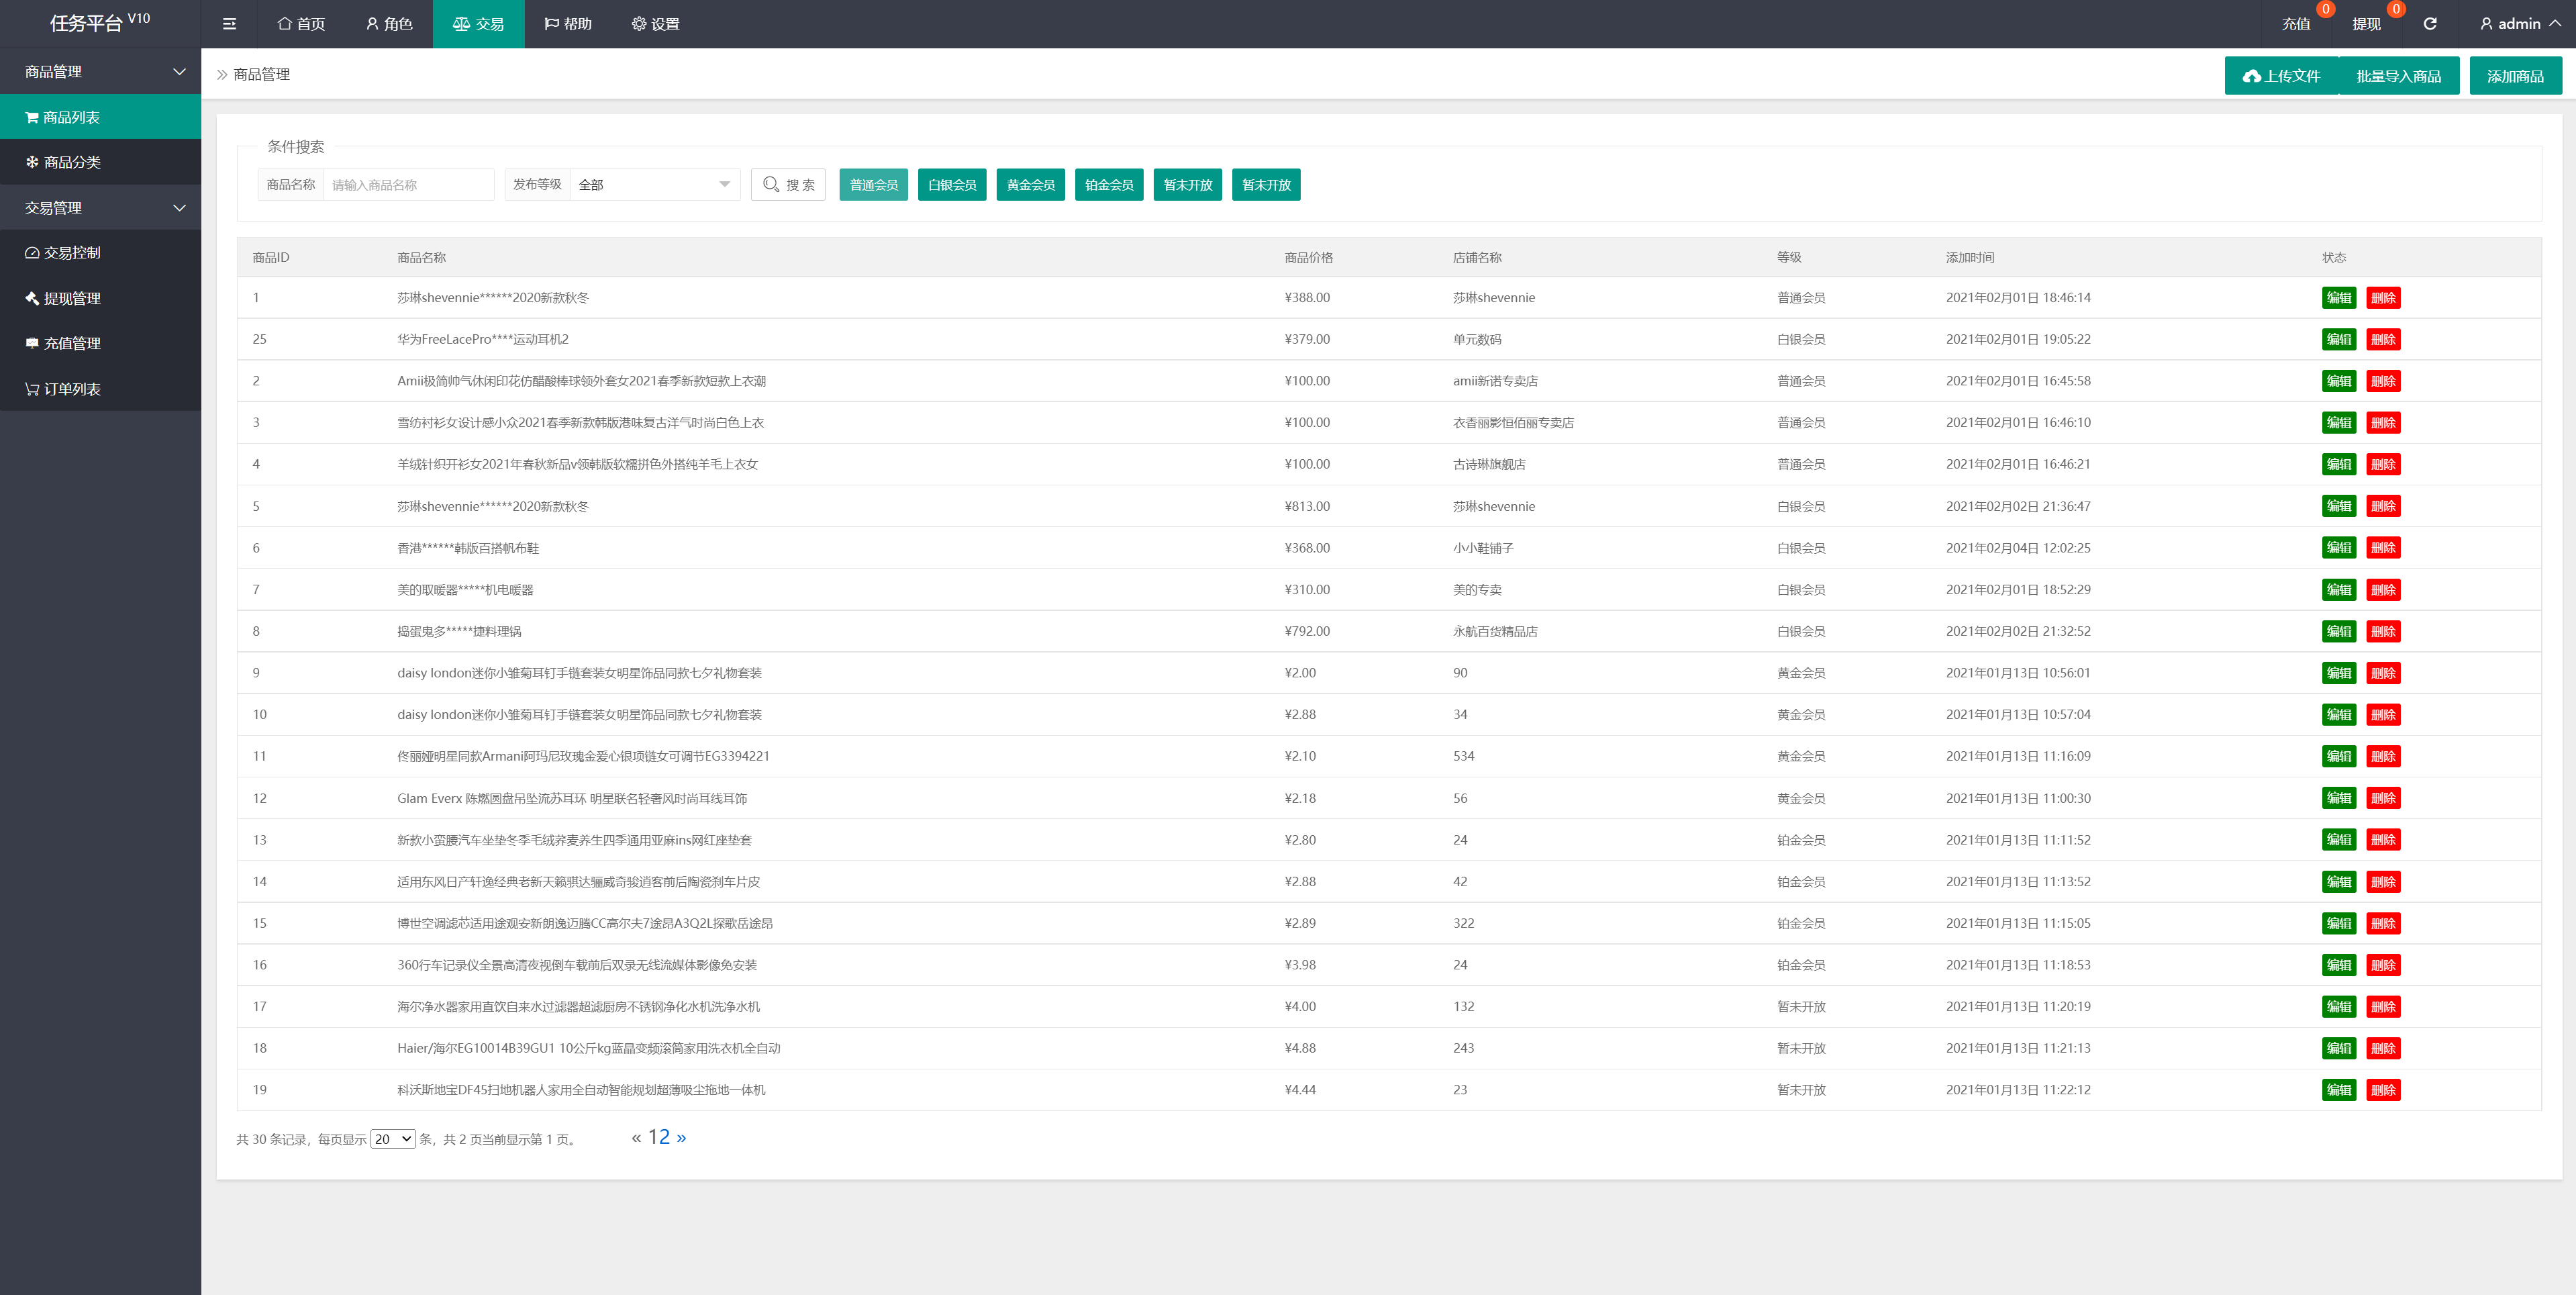Delete product ID 25 with 删除
The height and width of the screenshot is (1295, 2576).
click(2383, 340)
